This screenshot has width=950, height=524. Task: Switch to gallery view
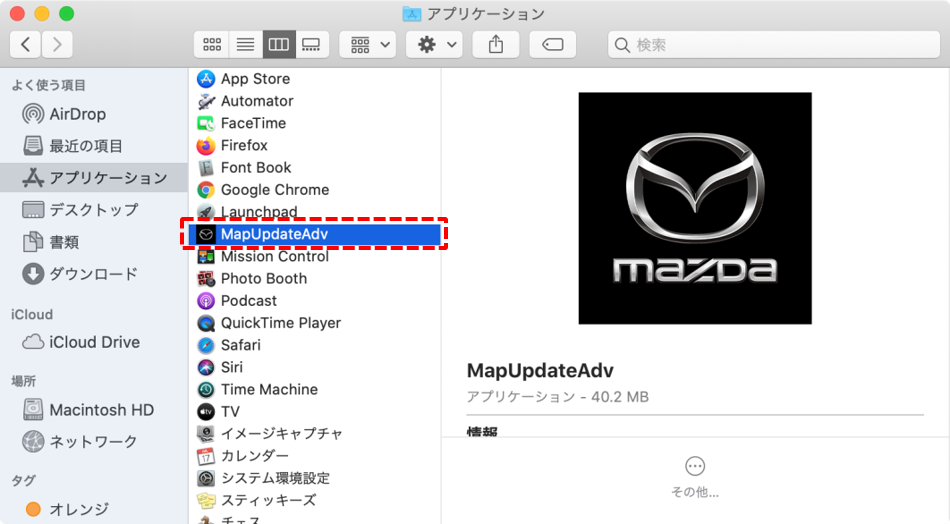pyautogui.click(x=311, y=44)
